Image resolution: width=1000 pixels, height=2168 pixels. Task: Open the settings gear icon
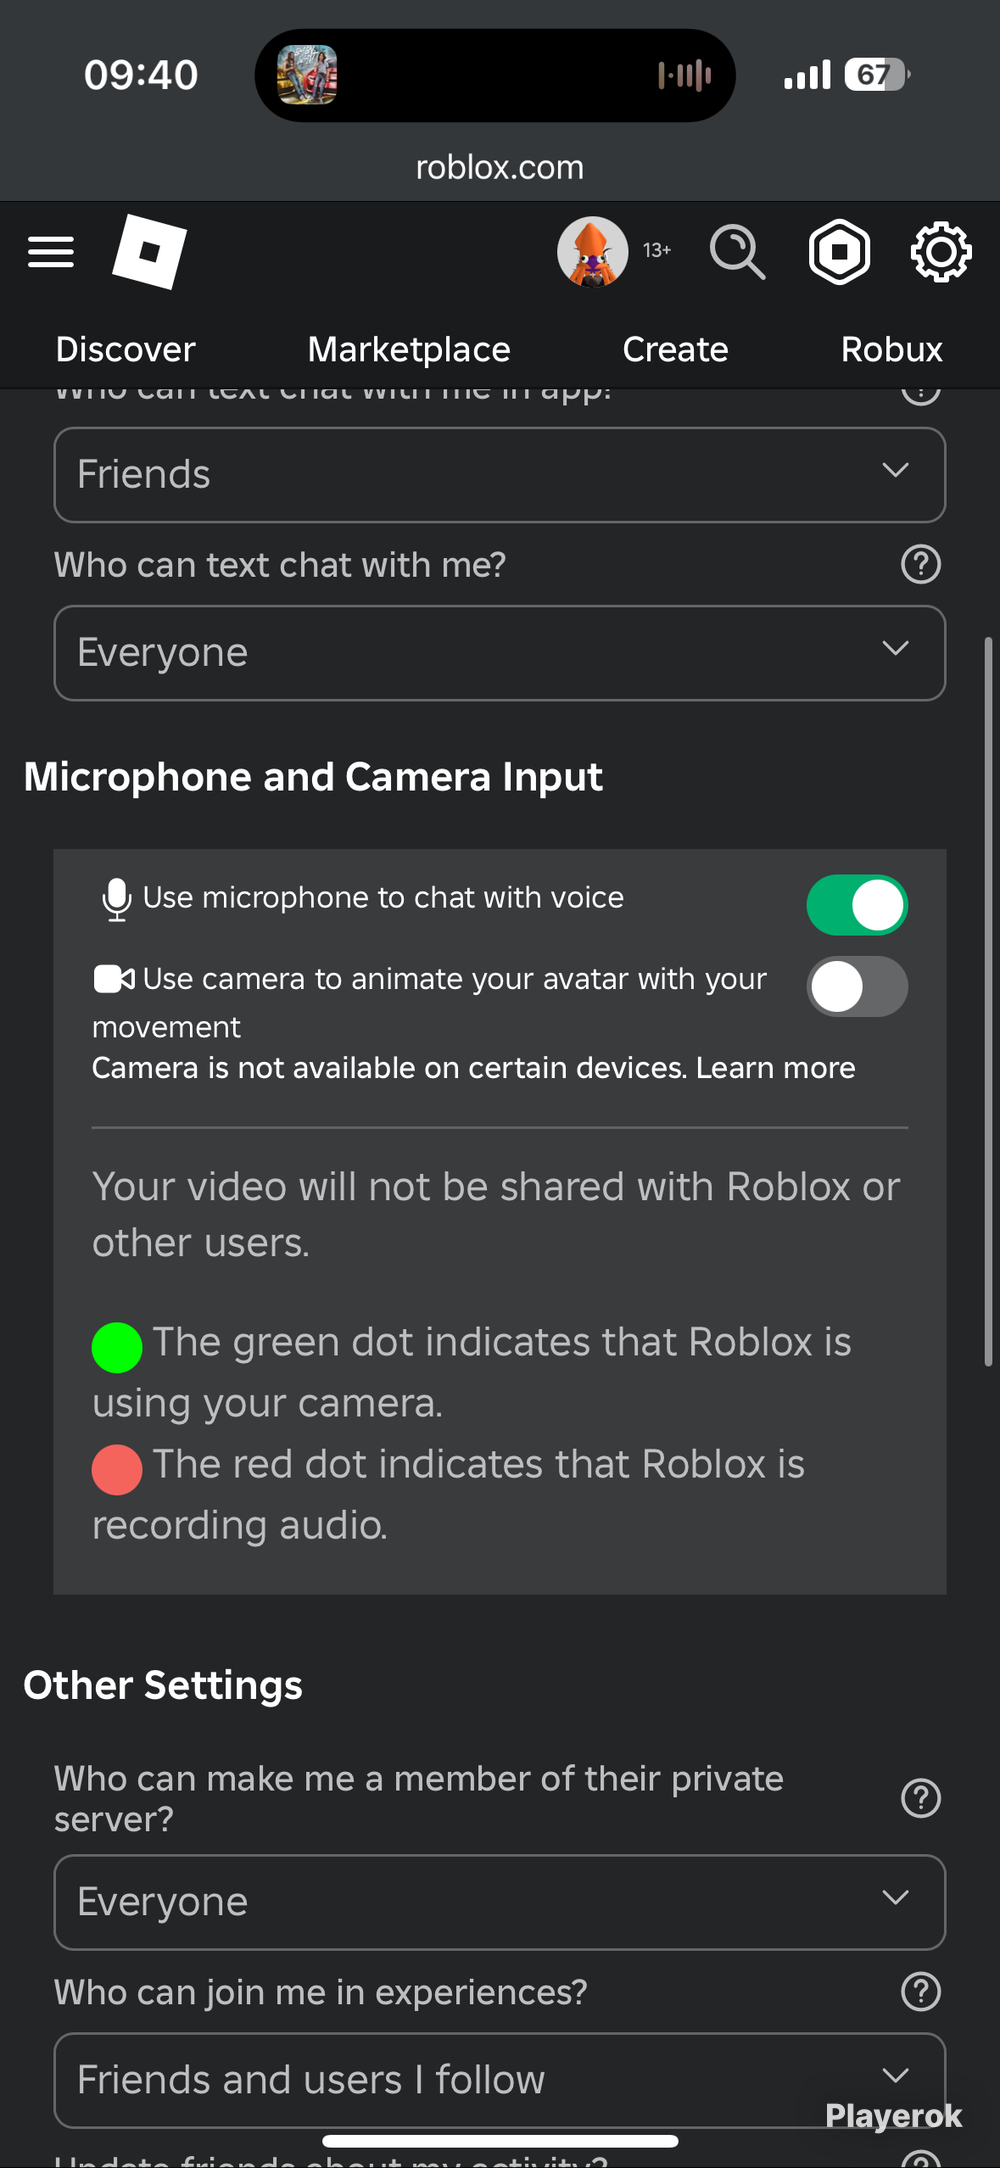(941, 252)
